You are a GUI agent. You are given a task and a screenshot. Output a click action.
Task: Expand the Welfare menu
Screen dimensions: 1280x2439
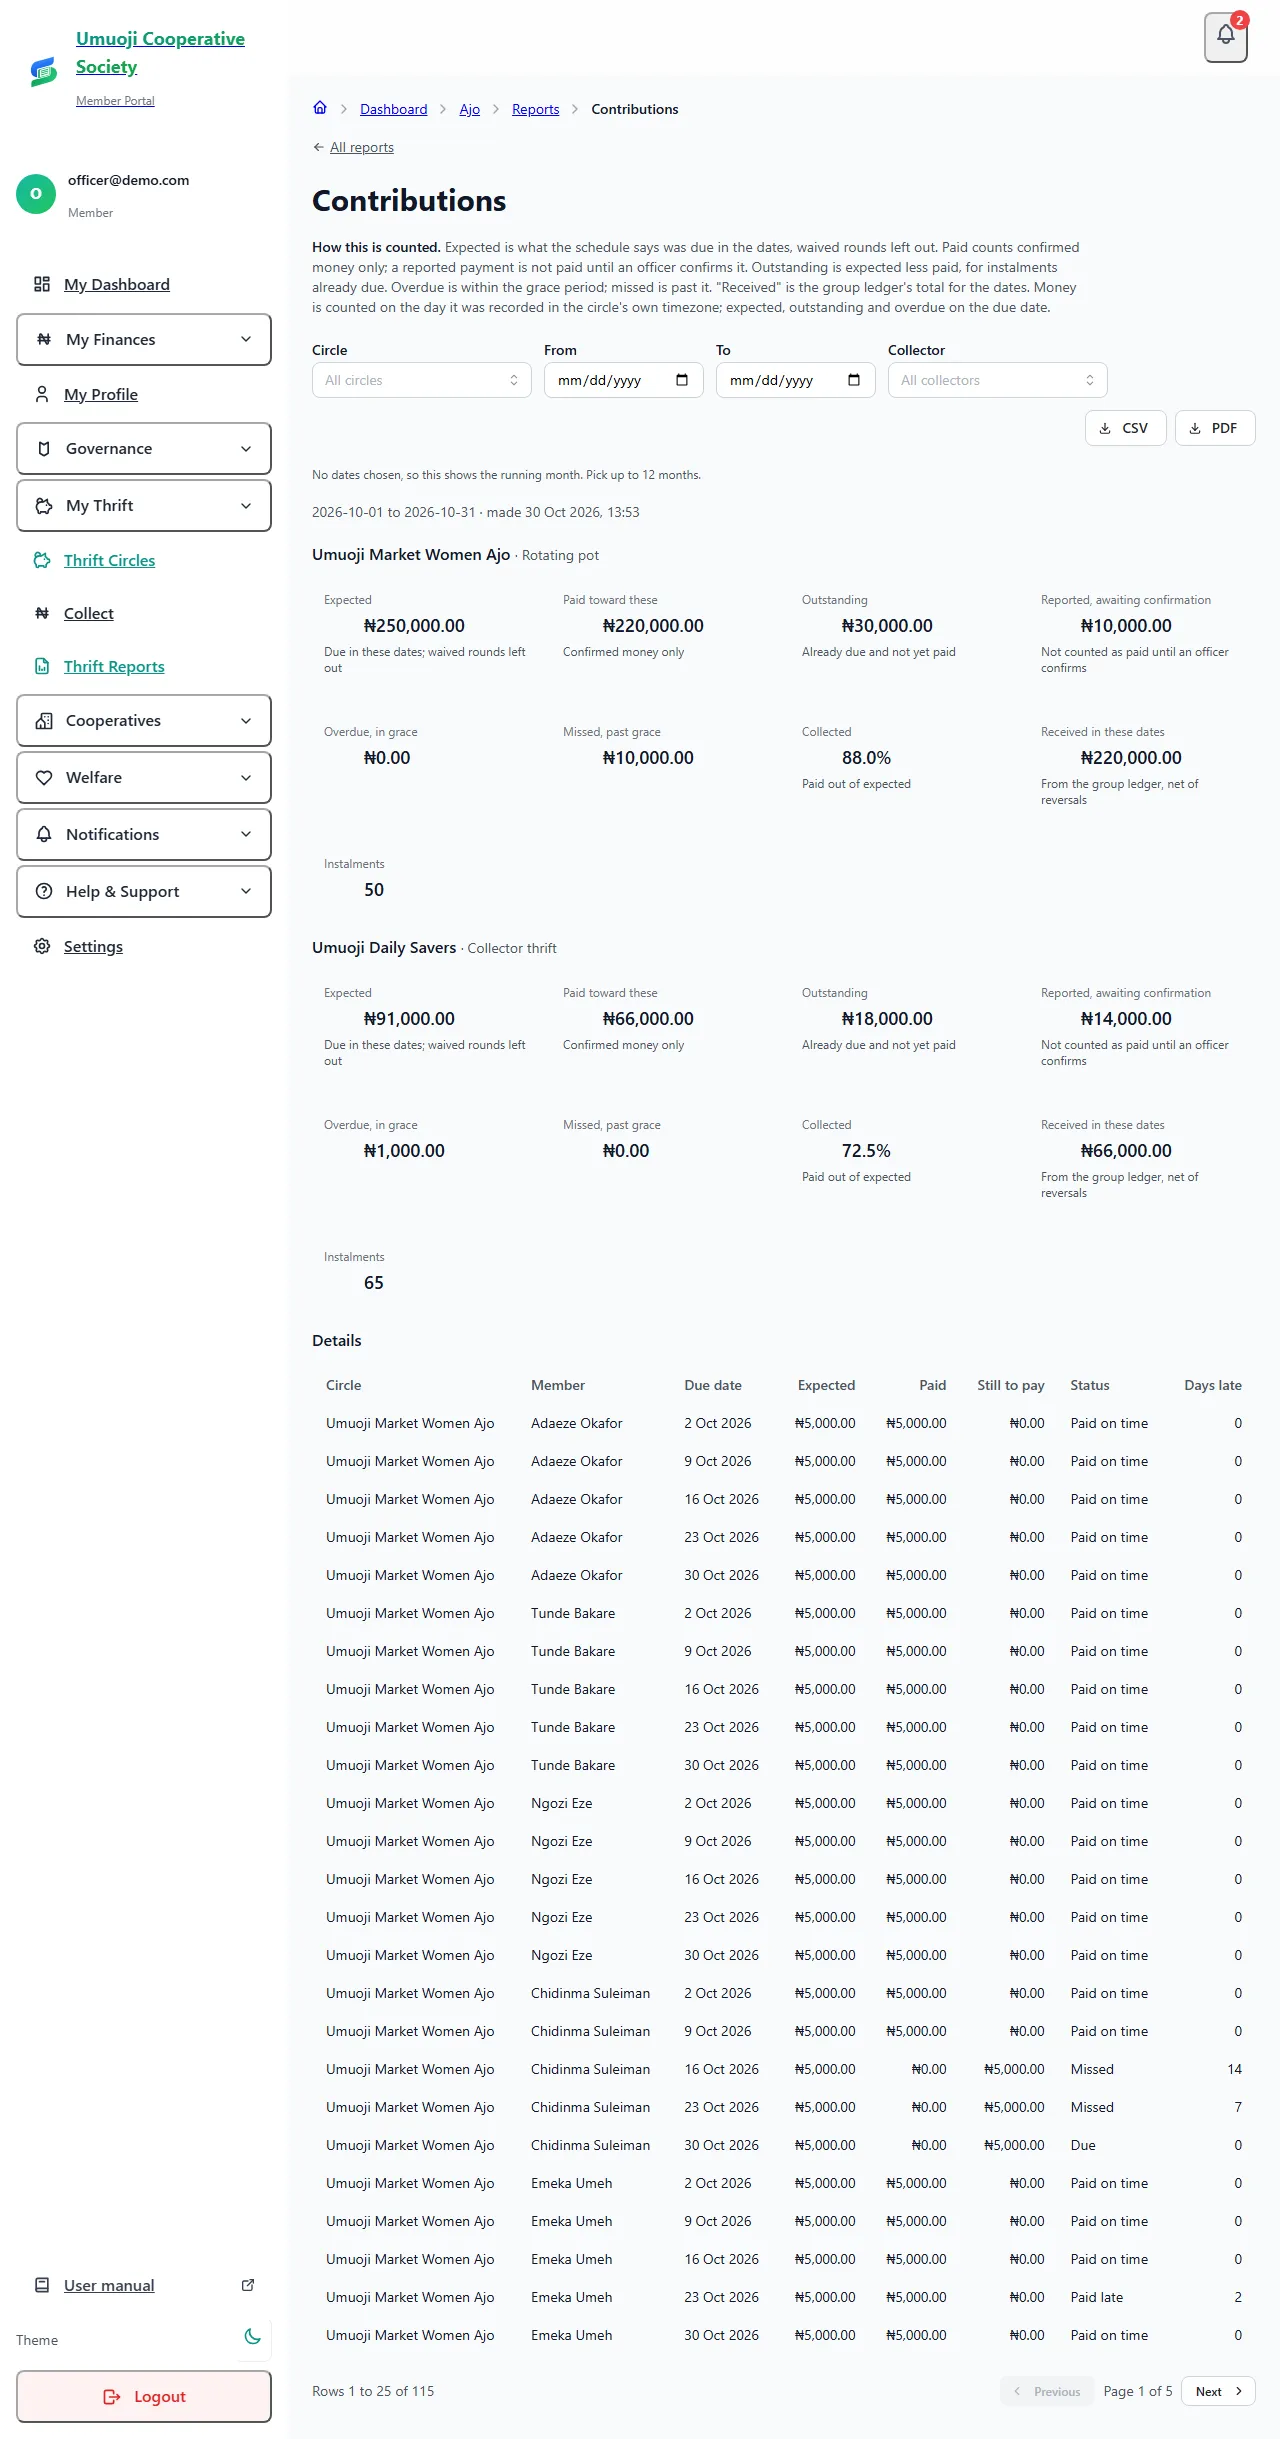[144, 778]
